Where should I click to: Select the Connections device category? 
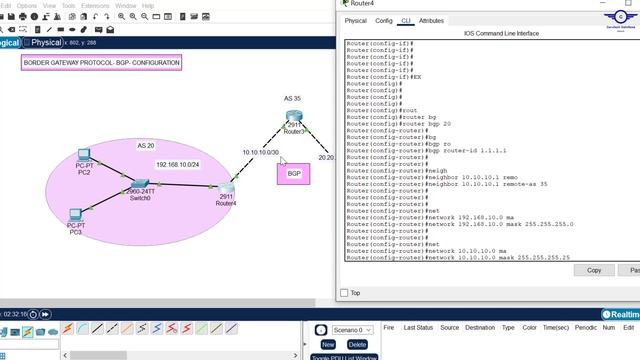(x=28, y=332)
